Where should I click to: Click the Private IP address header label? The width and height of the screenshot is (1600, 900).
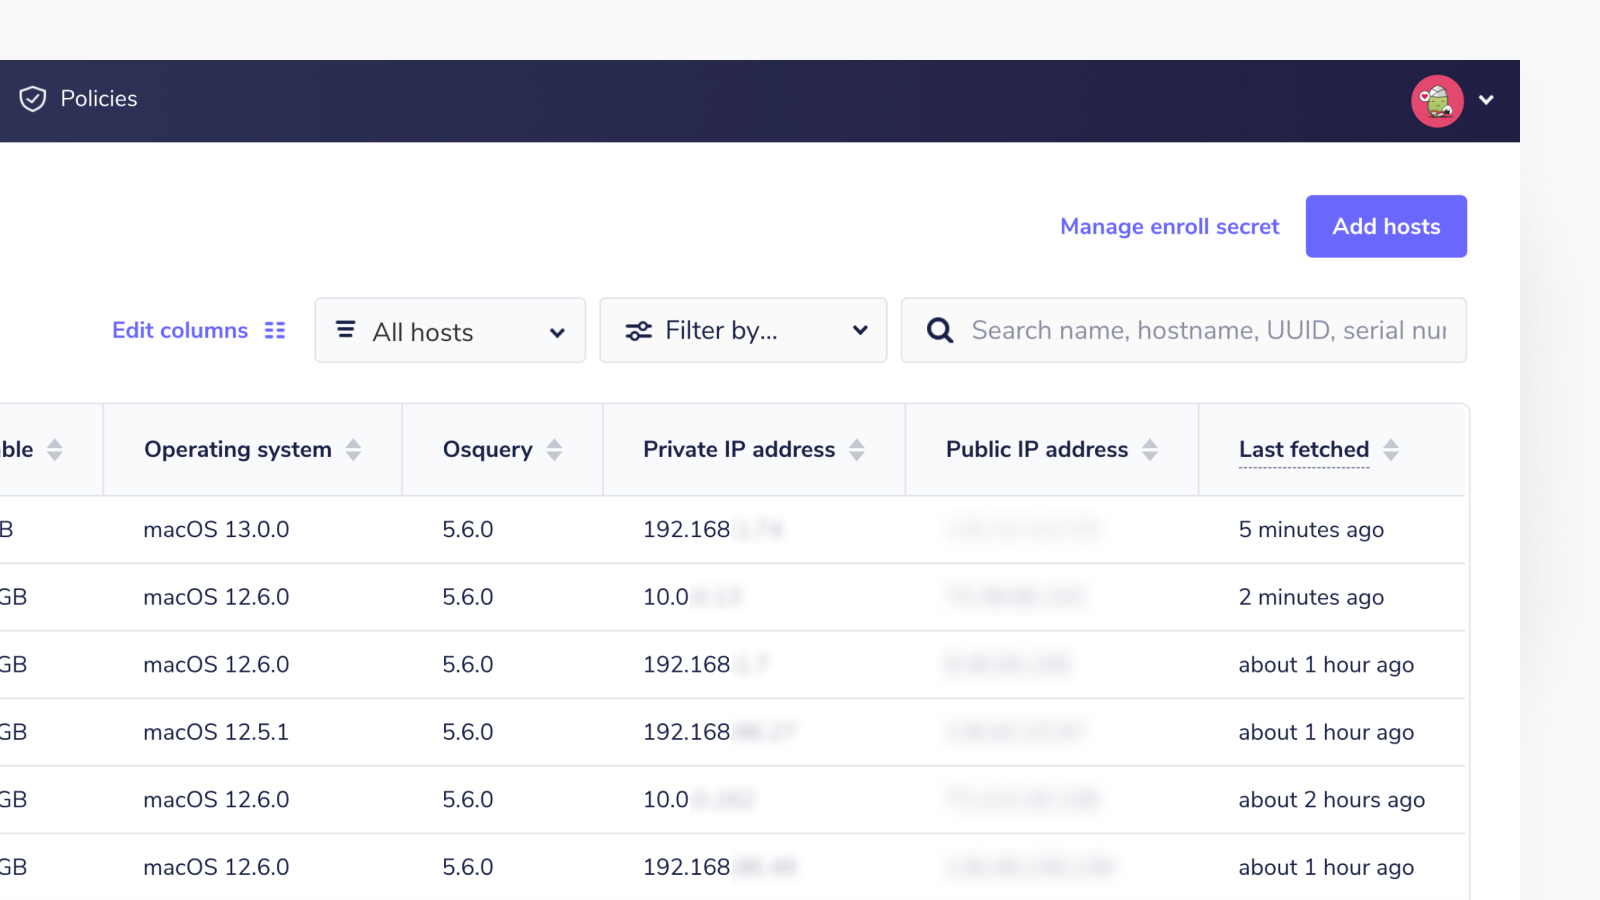[x=739, y=450]
